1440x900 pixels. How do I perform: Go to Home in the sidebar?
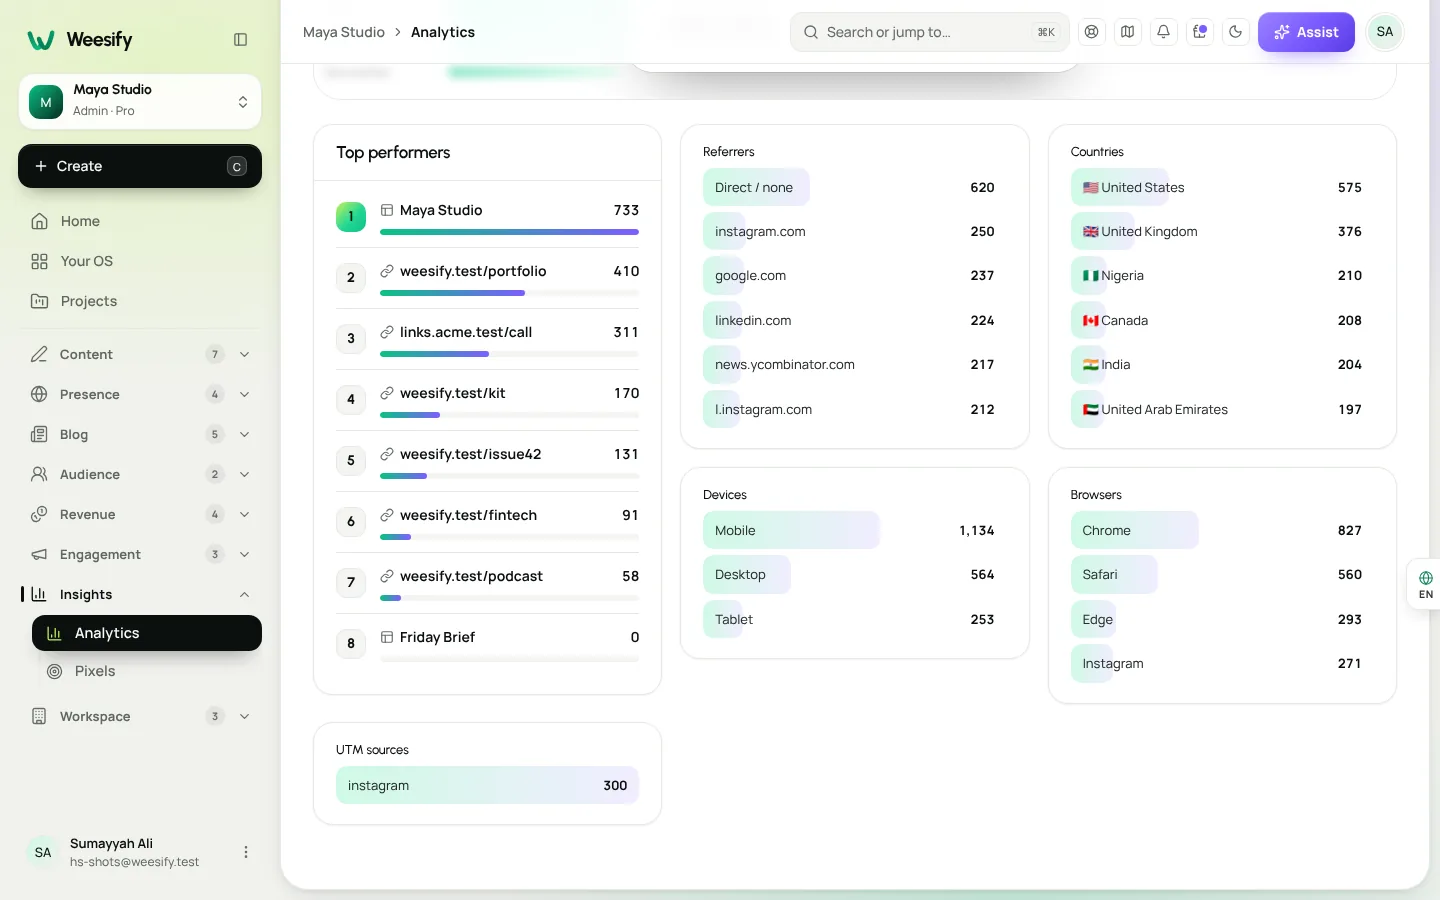(140, 221)
